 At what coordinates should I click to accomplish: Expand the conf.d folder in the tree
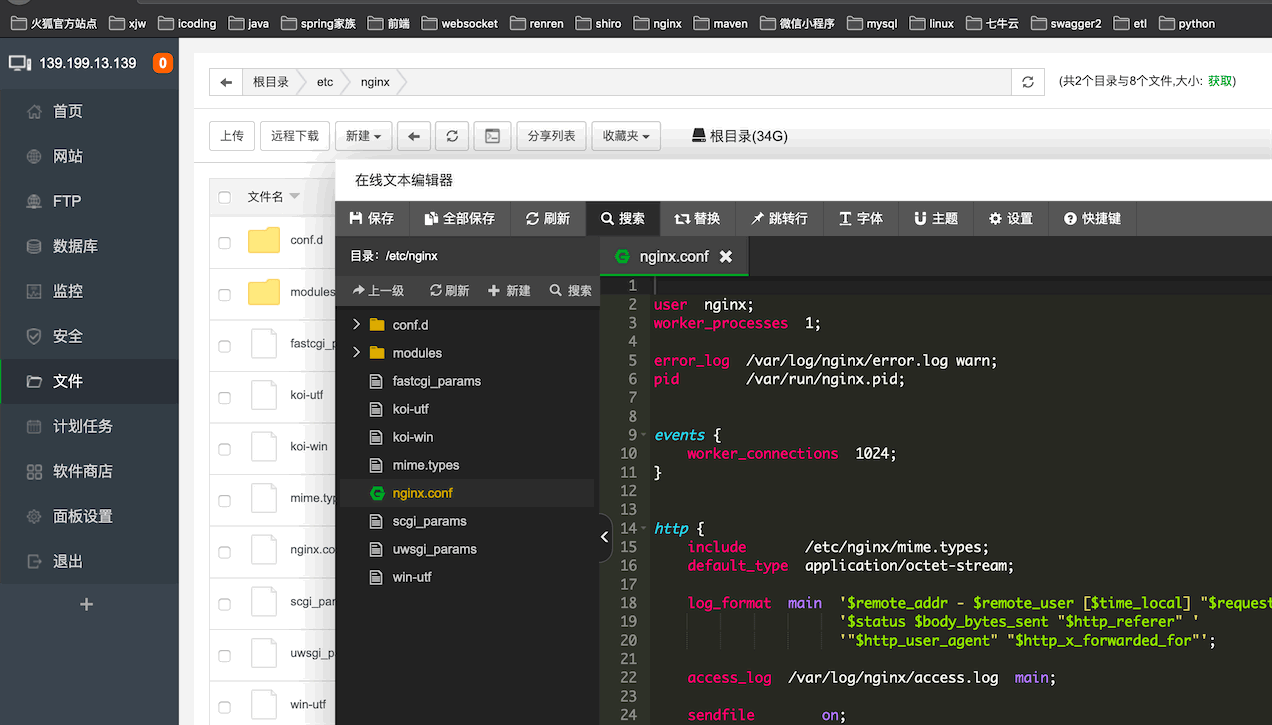[357, 325]
